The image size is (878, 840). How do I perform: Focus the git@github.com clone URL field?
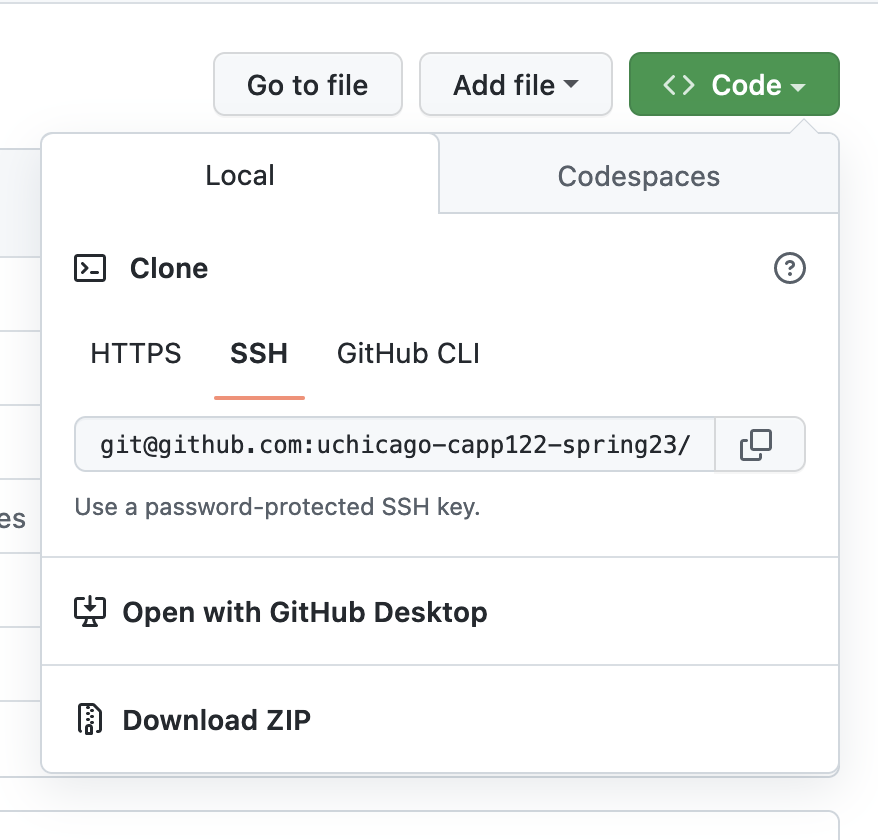click(x=395, y=444)
